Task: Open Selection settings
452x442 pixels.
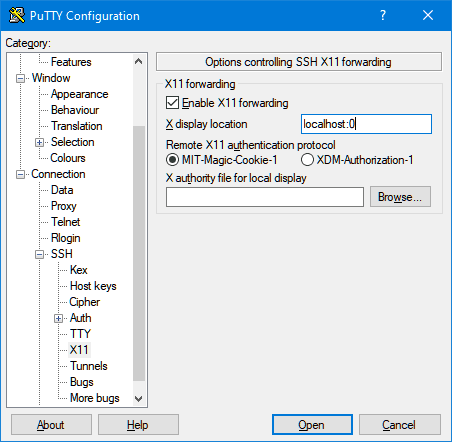Action: pyautogui.click(x=73, y=142)
